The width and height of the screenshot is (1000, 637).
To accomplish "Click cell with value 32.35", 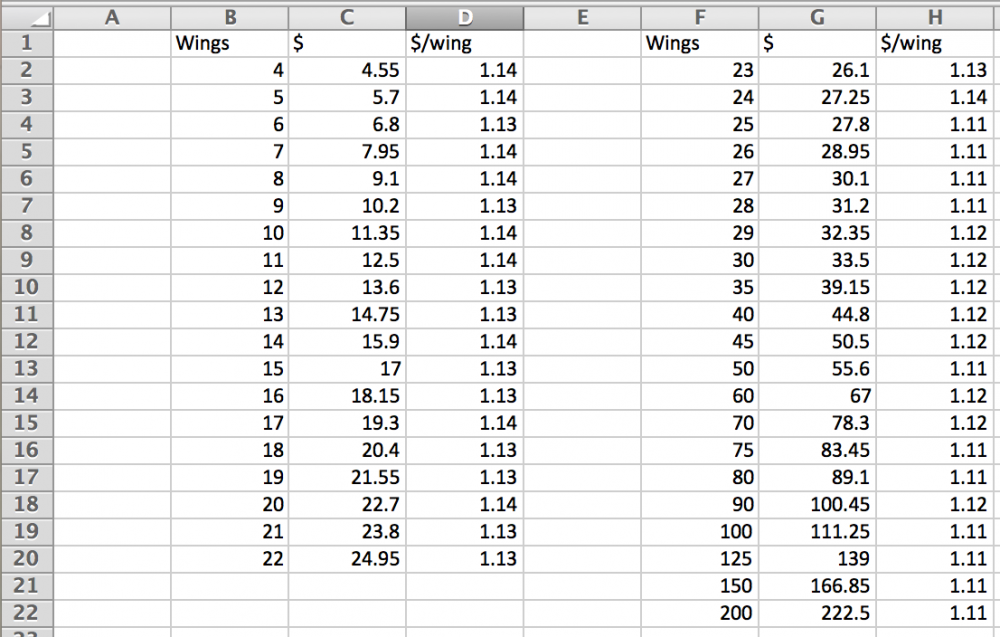I will pos(817,233).
